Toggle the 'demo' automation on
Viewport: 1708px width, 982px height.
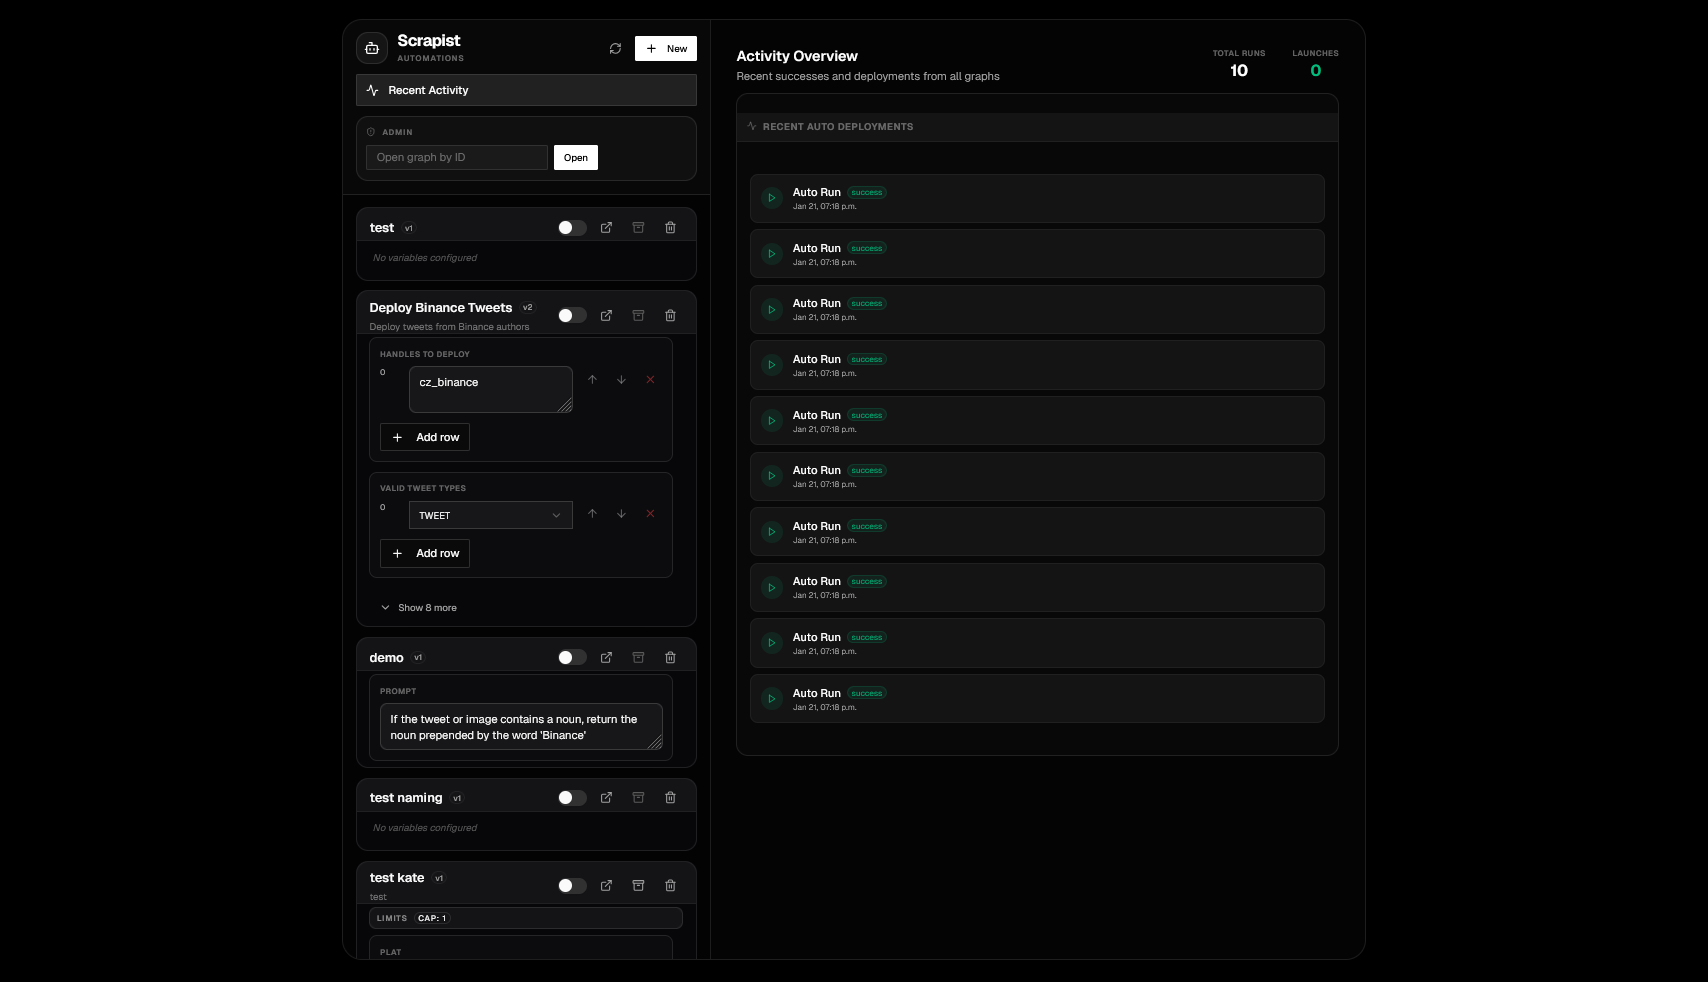click(x=572, y=657)
